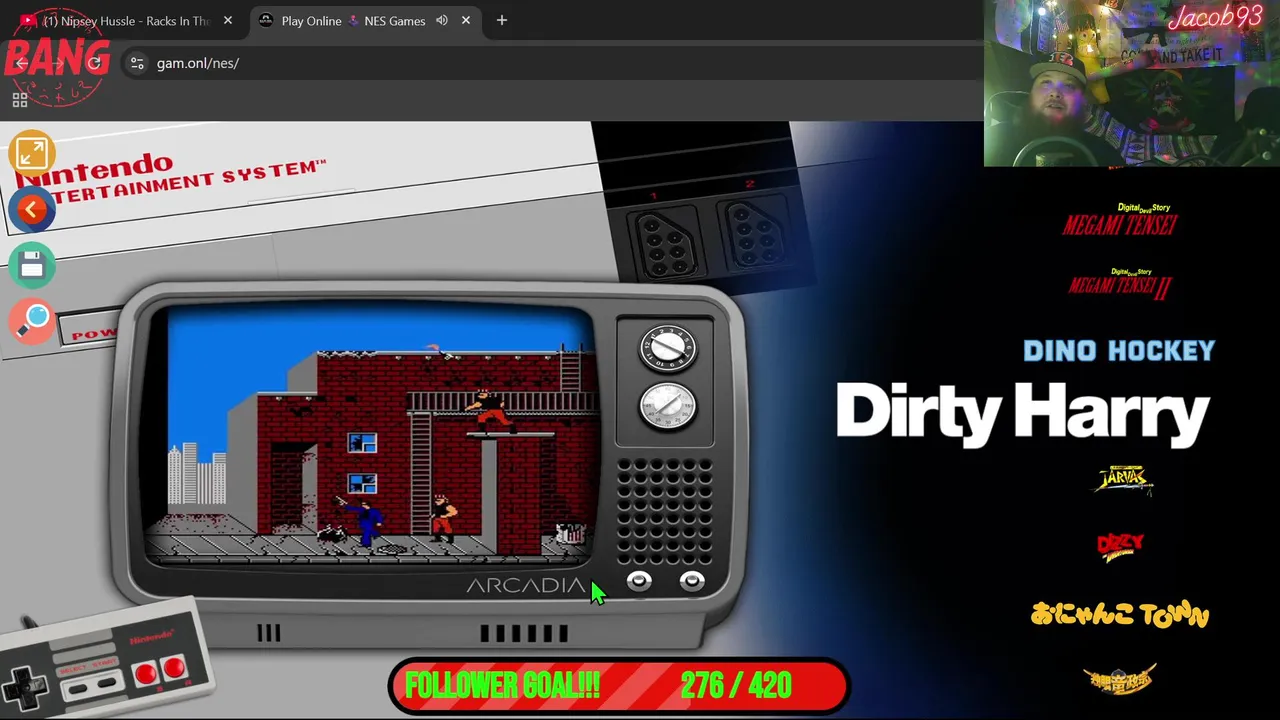Click the right small TV button beside Arcadia

(x=691, y=581)
